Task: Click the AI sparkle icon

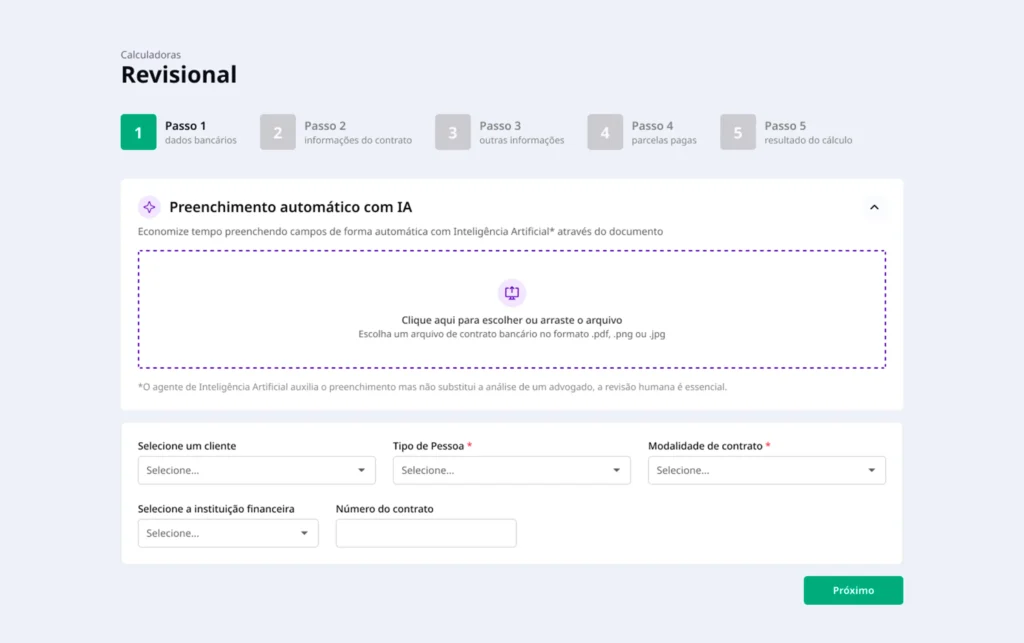Action: coord(149,207)
